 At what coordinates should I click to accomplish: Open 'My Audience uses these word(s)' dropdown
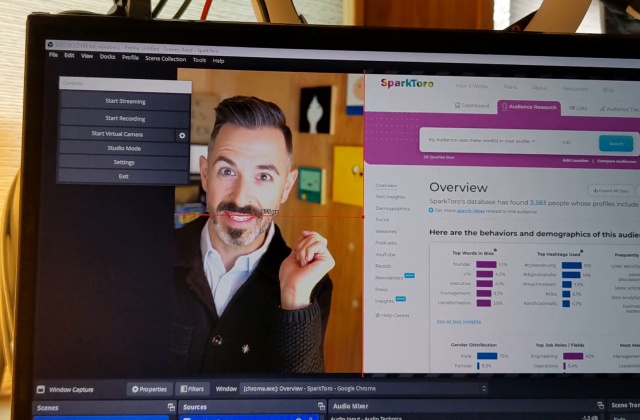tap(482, 140)
